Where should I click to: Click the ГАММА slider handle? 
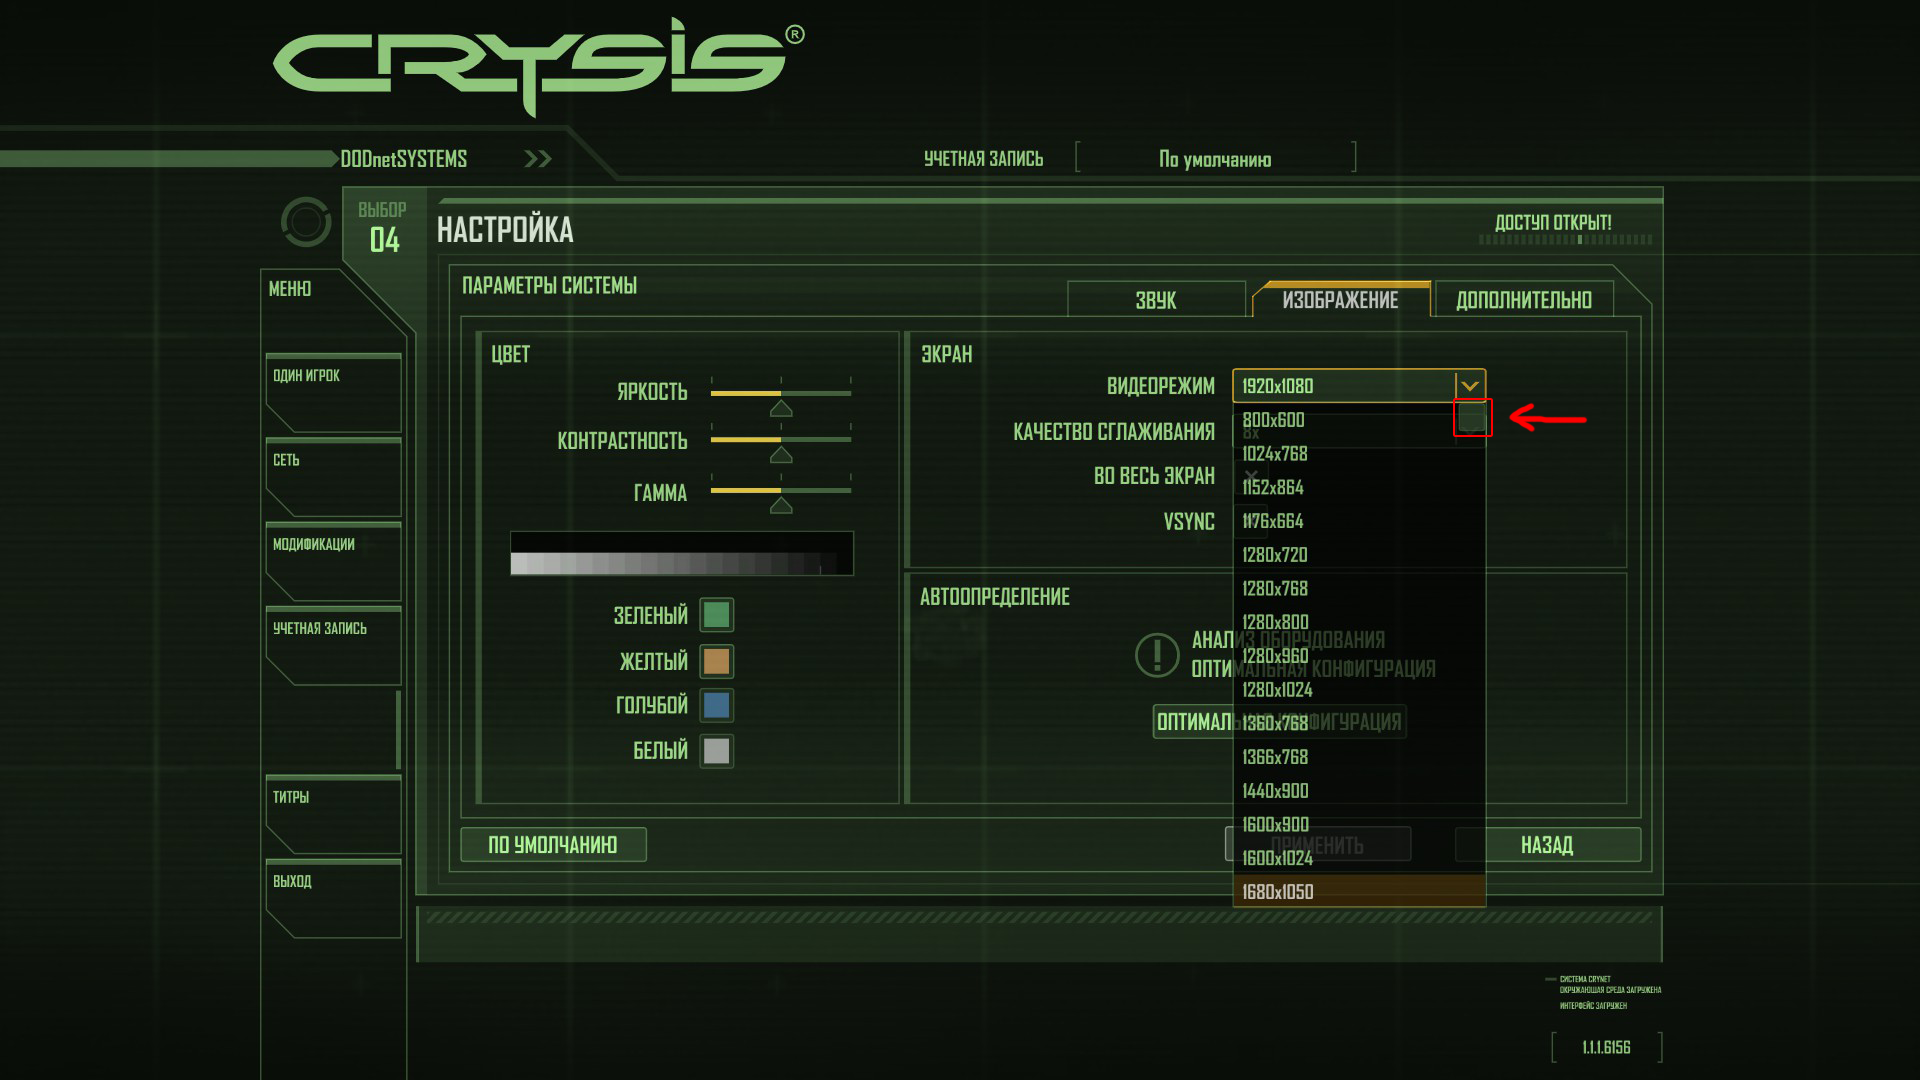coord(781,505)
